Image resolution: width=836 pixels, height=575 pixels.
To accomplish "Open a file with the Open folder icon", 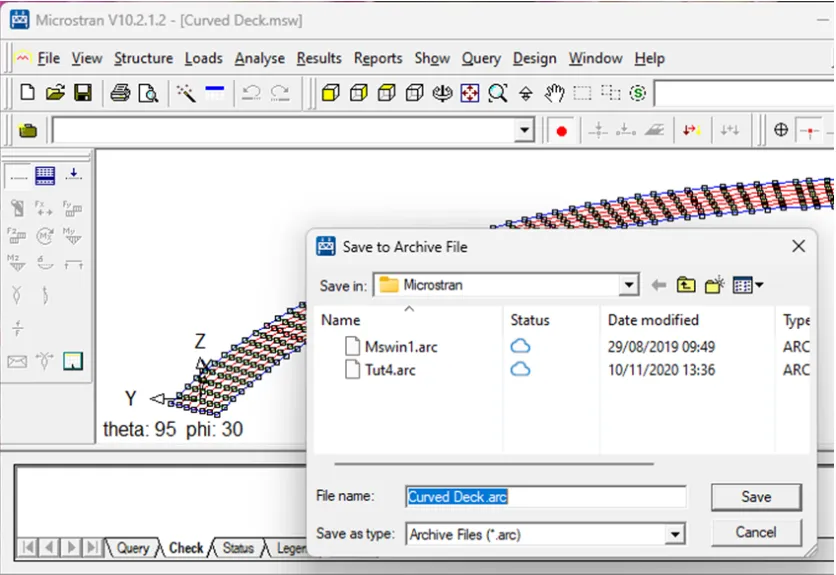I will pos(55,93).
